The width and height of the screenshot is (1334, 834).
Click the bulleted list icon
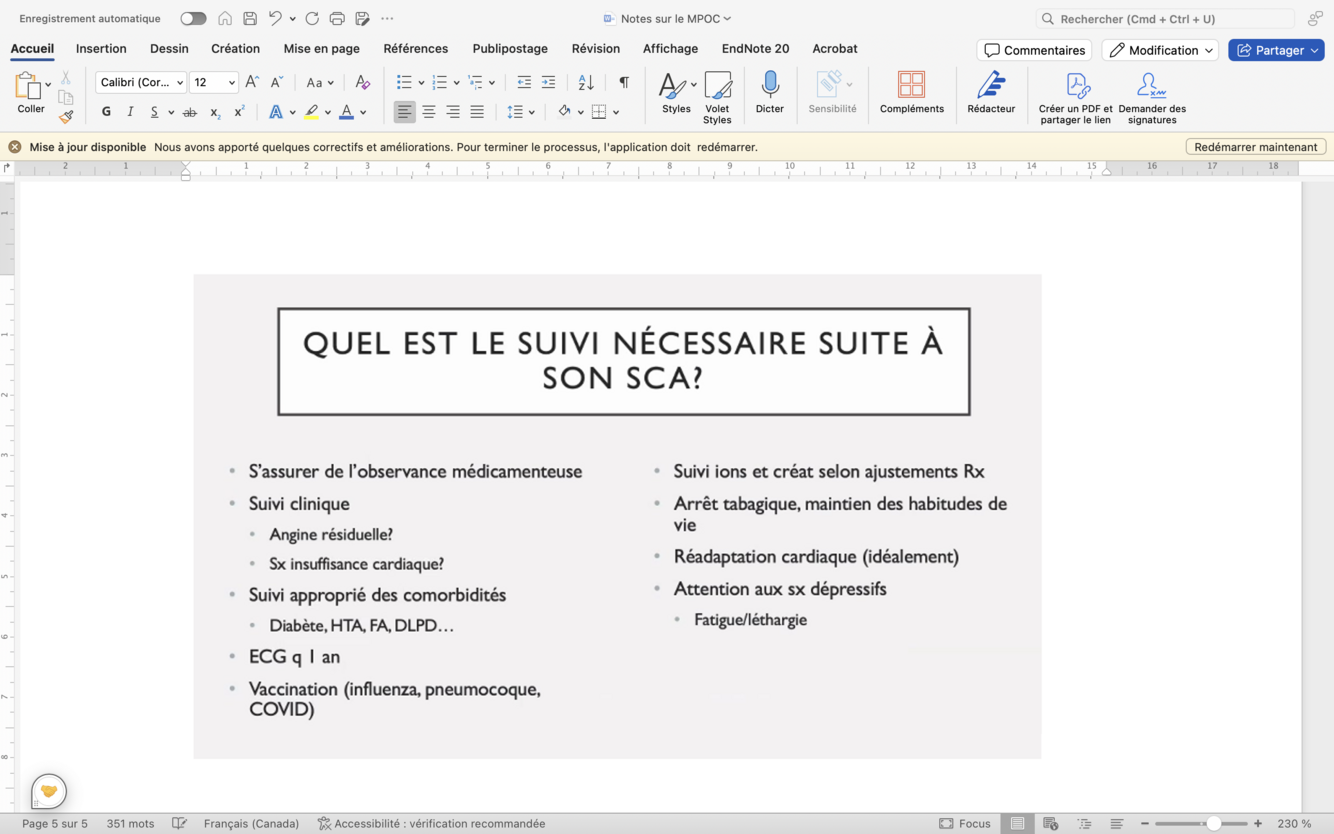point(404,82)
